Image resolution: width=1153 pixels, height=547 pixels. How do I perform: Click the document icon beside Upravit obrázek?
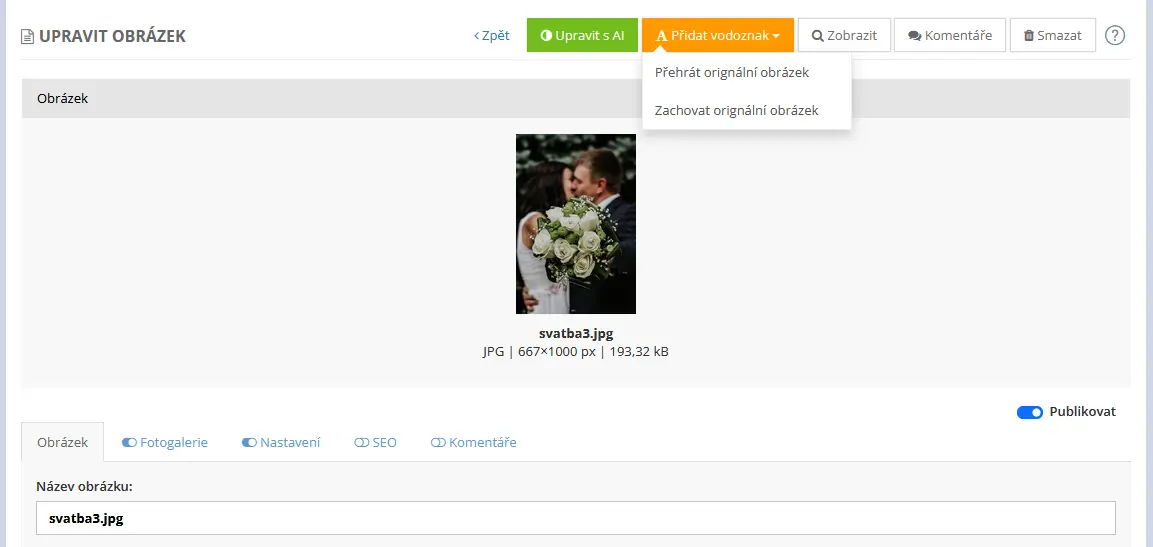click(27, 36)
